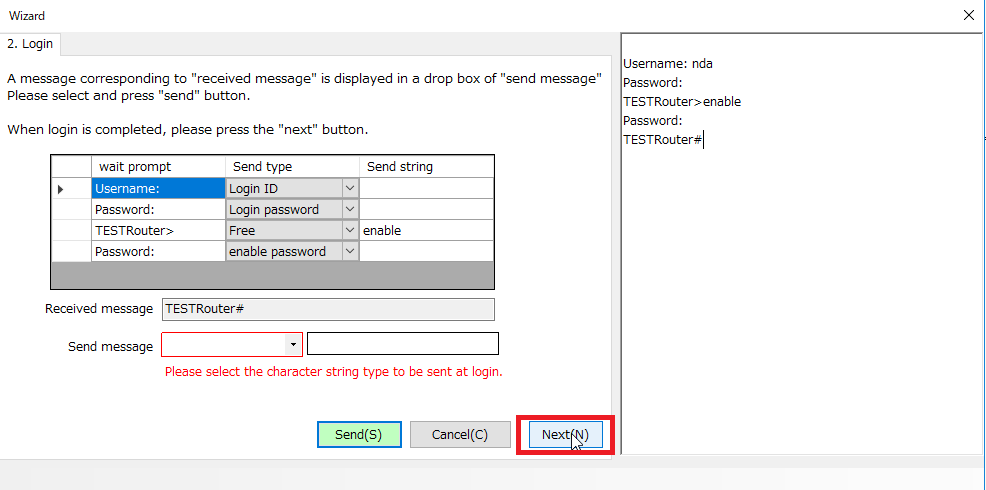Expand the enable password send type dropdown
This screenshot has width=986, height=490.
[349, 251]
